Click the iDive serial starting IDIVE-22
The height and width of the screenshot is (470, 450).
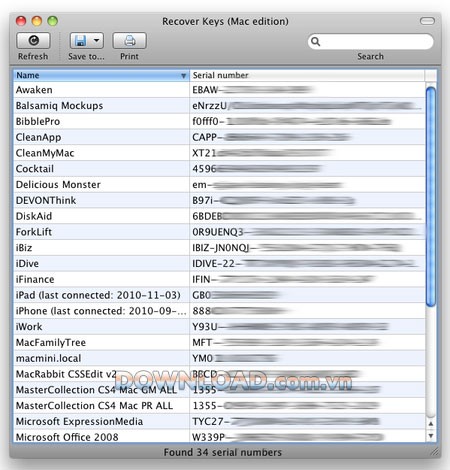[305, 263]
